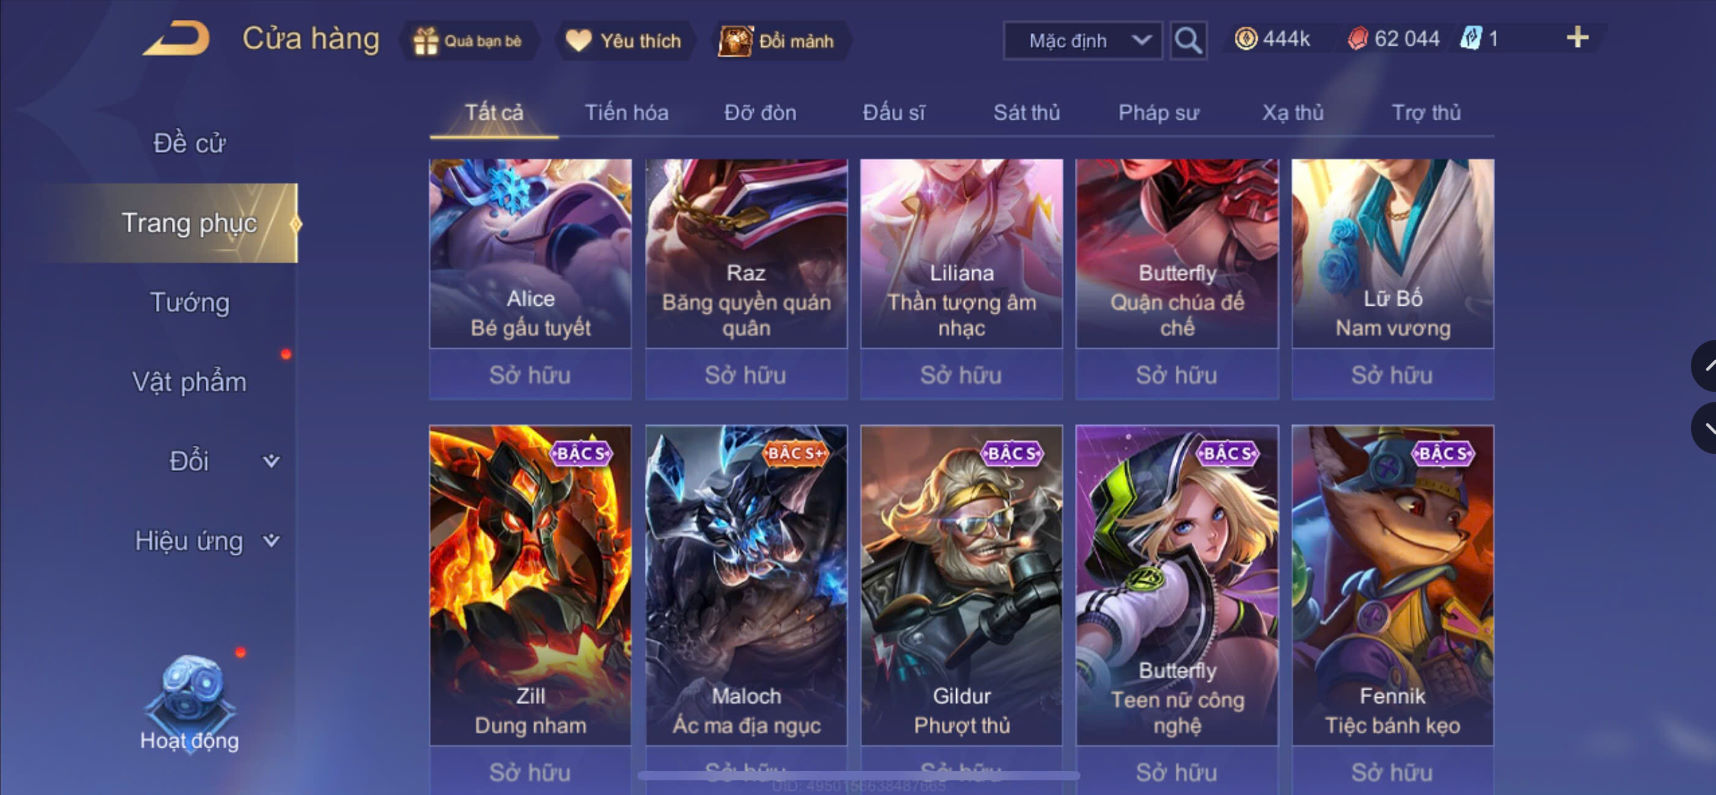This screenshot has height=795, width=1716.
Task: Switch to the Sát thủ tab
Action: (1026, 113)
